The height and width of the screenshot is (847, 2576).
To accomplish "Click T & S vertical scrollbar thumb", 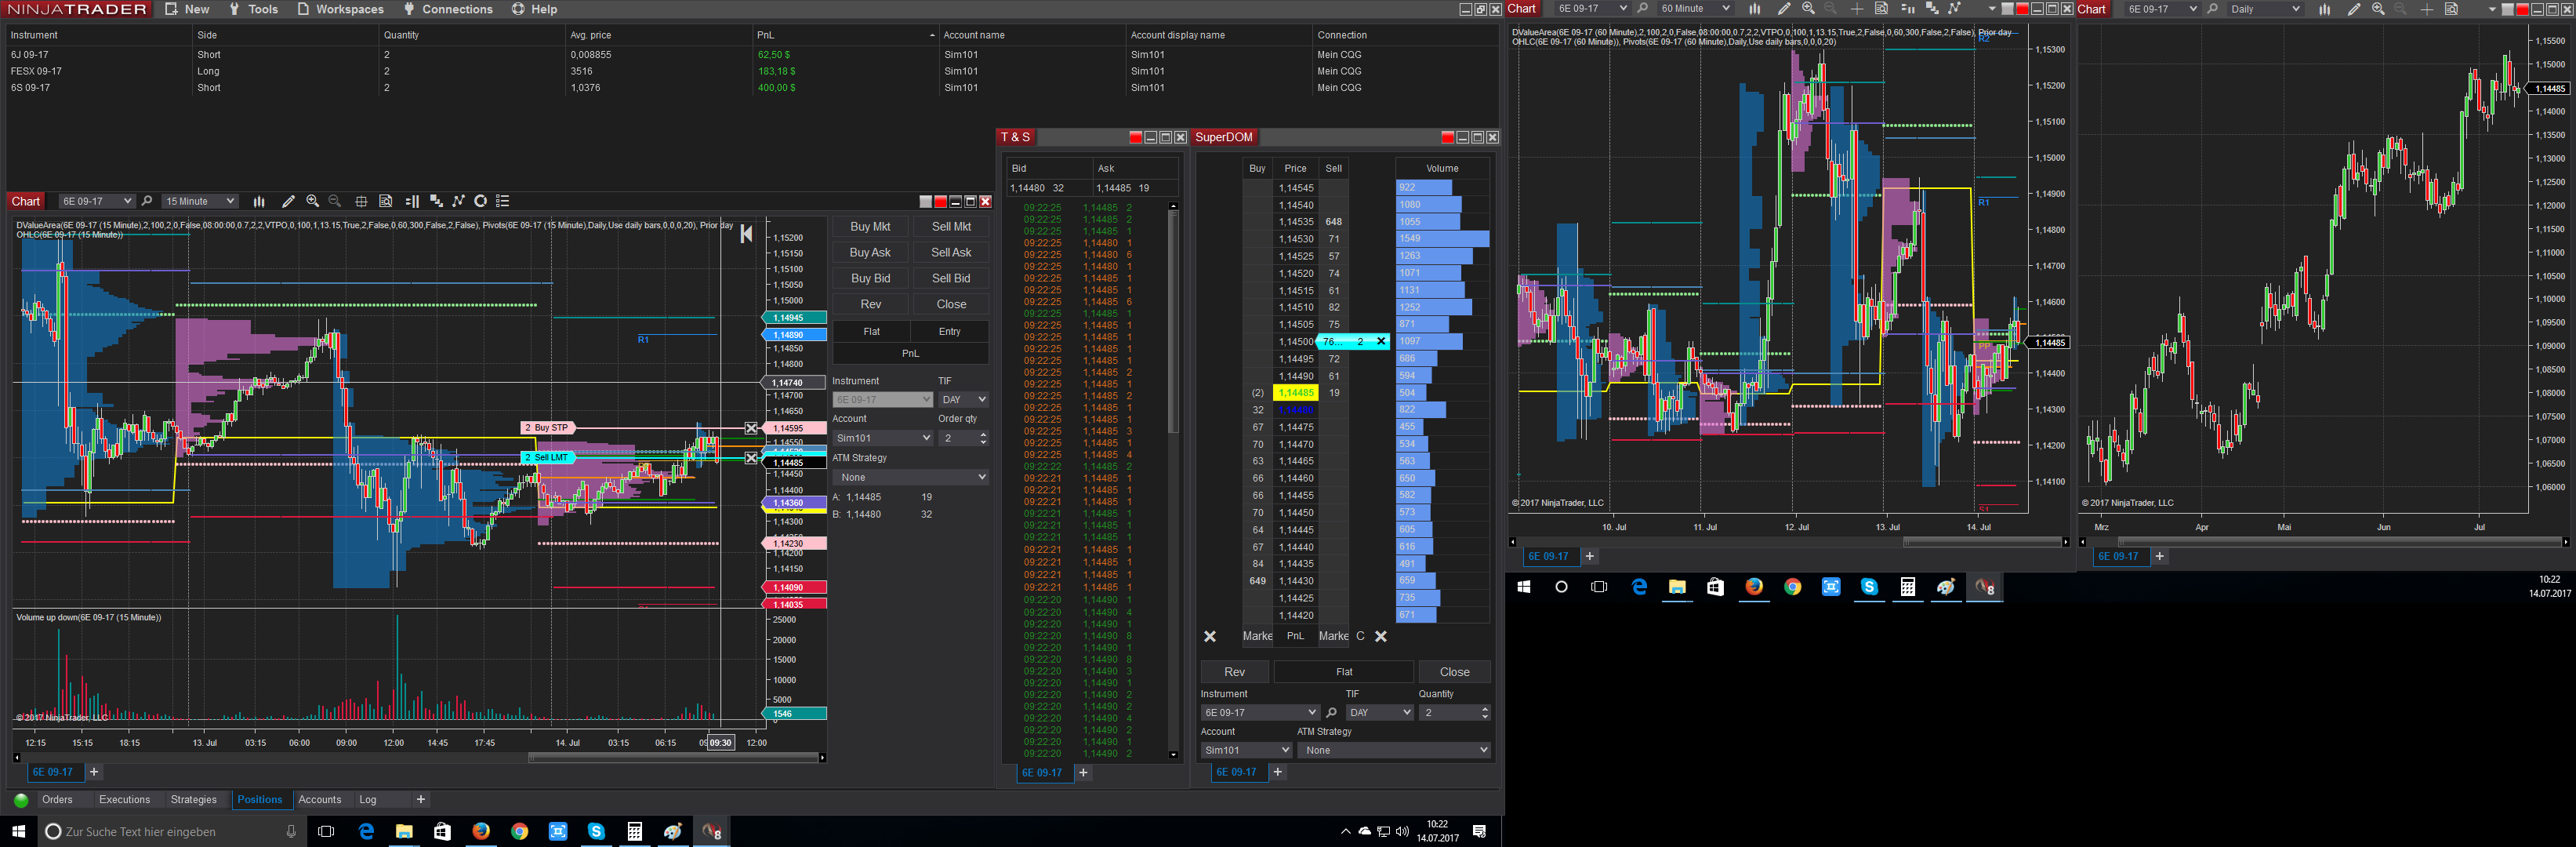I will pyautogui.click(x=1173, y=320).
